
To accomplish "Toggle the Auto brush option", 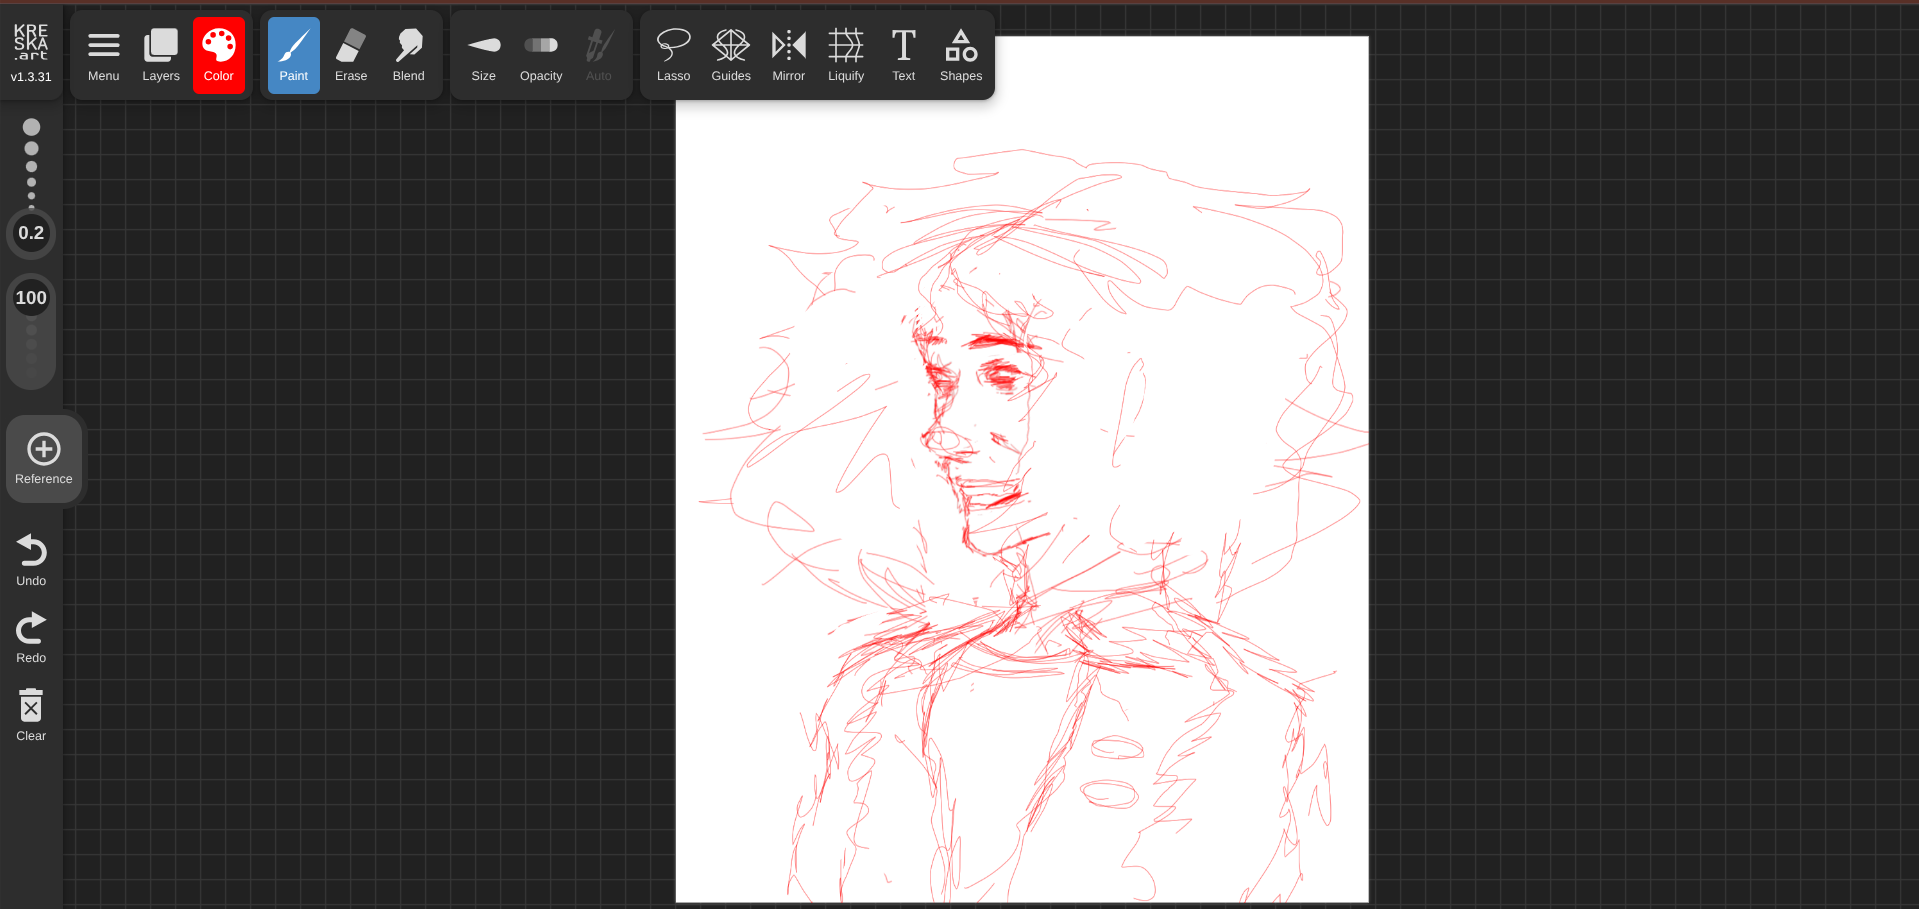I will 599,56.
